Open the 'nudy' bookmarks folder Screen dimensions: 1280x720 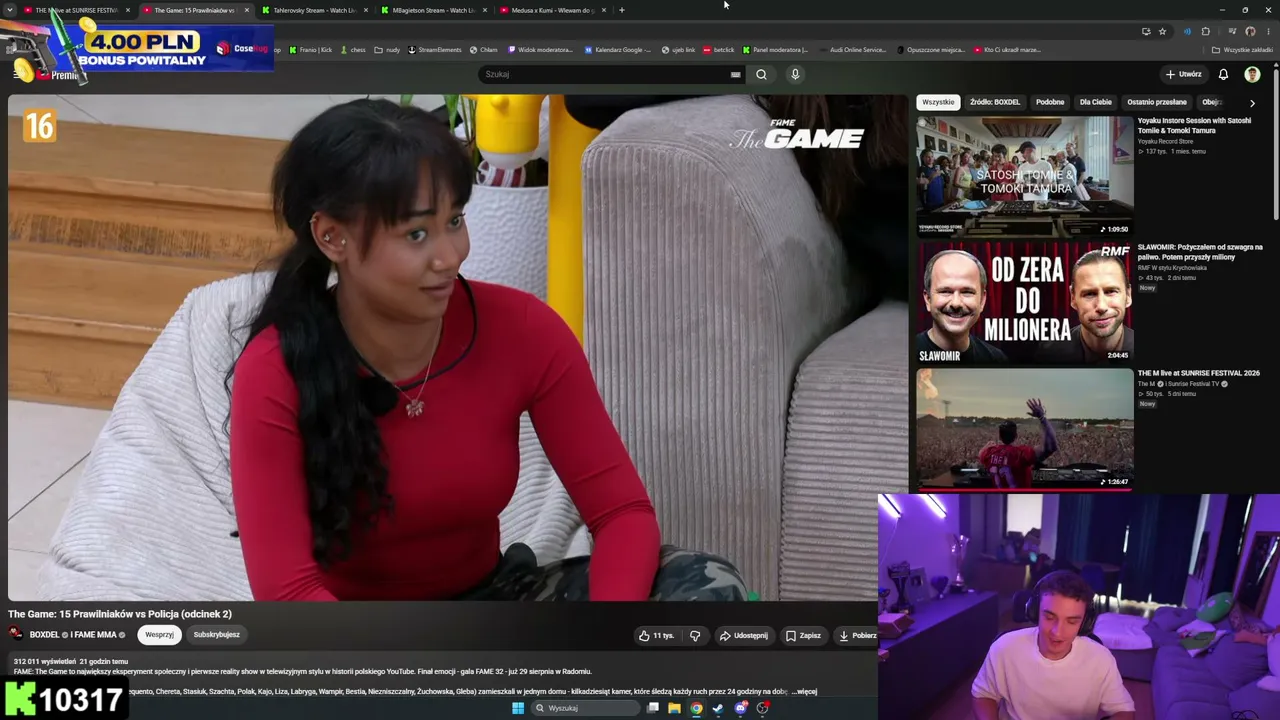pos(387,49)
